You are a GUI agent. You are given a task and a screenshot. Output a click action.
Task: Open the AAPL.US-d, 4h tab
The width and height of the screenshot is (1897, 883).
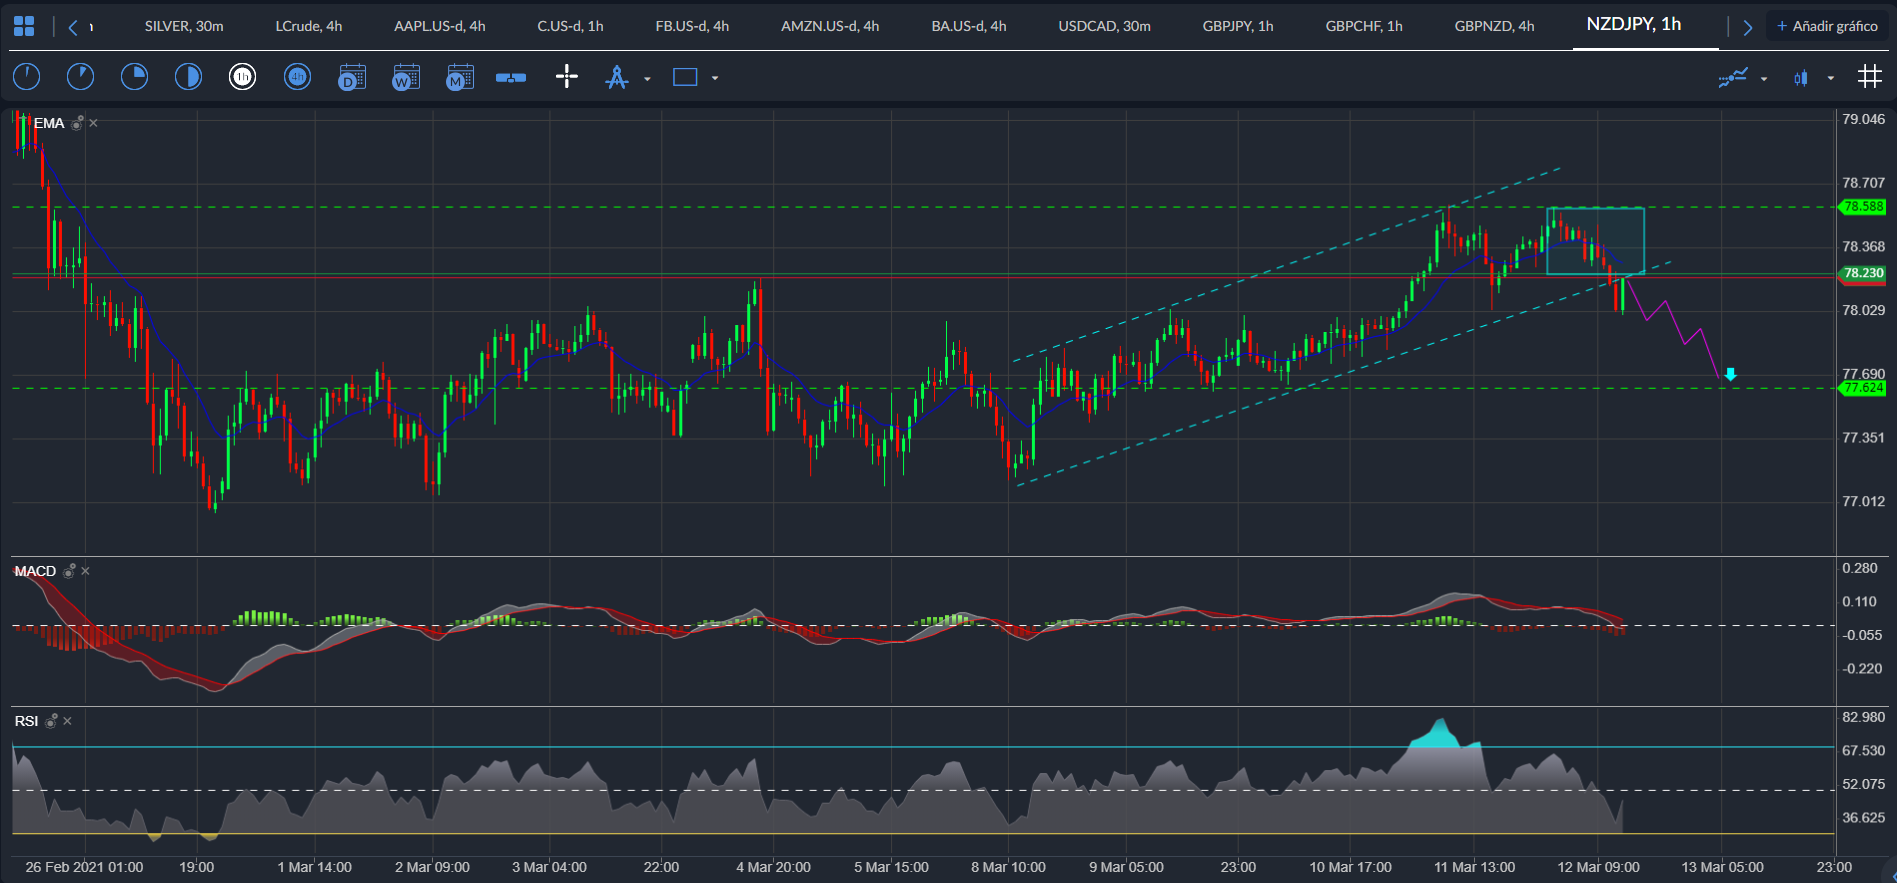[440, 26]
